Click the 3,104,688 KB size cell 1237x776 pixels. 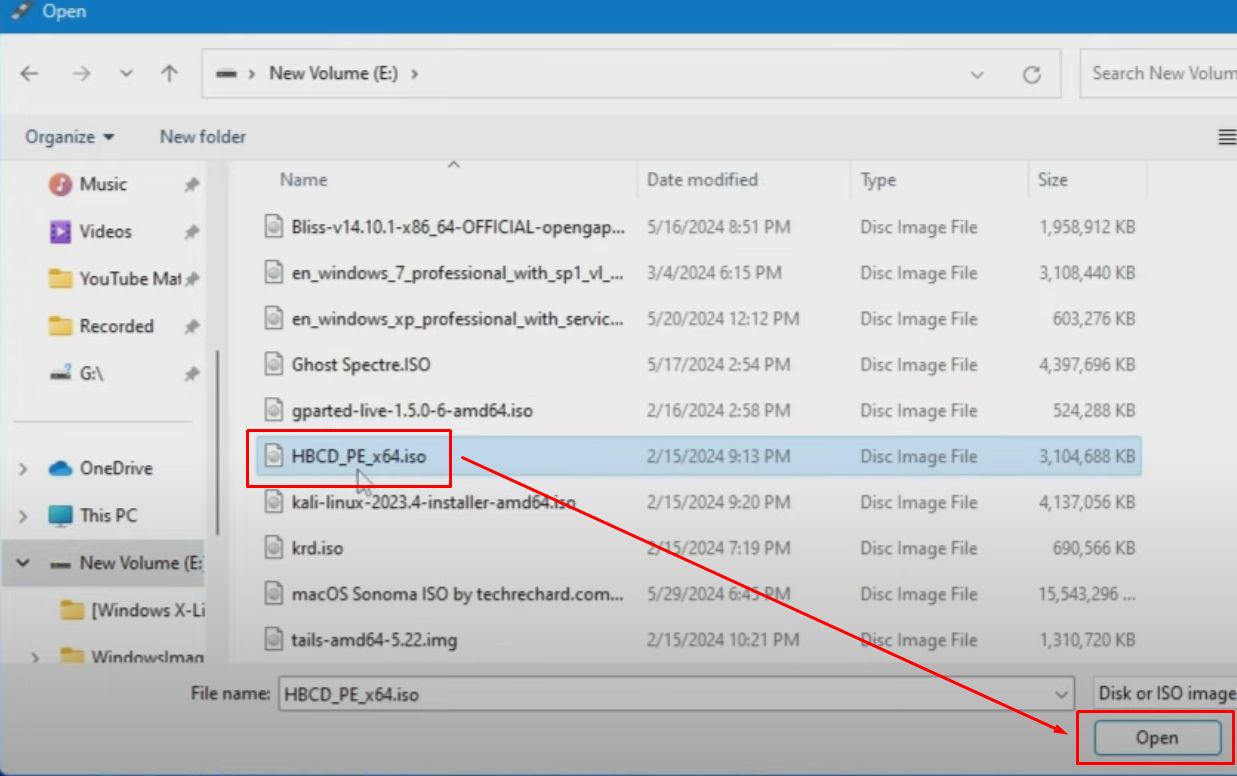[1087, 457]
